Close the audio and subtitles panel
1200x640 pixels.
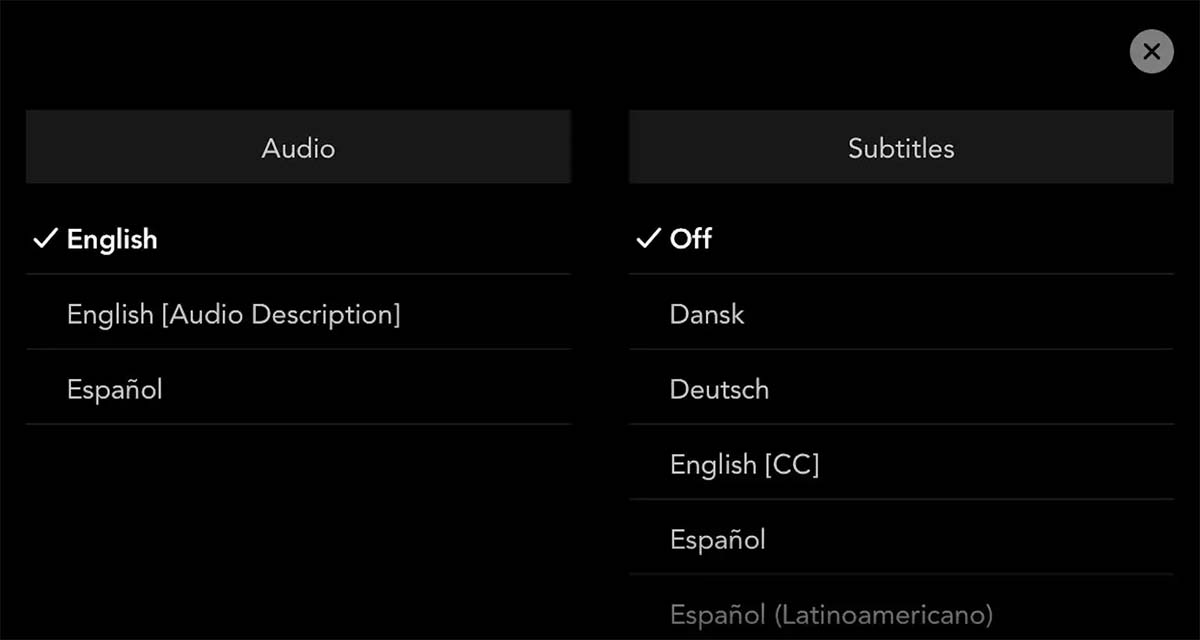(1151, 51)
